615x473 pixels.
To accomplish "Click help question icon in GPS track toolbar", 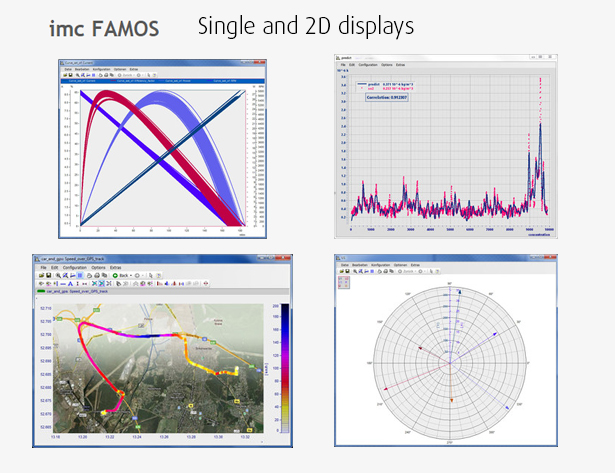I will tap(159, 275).
